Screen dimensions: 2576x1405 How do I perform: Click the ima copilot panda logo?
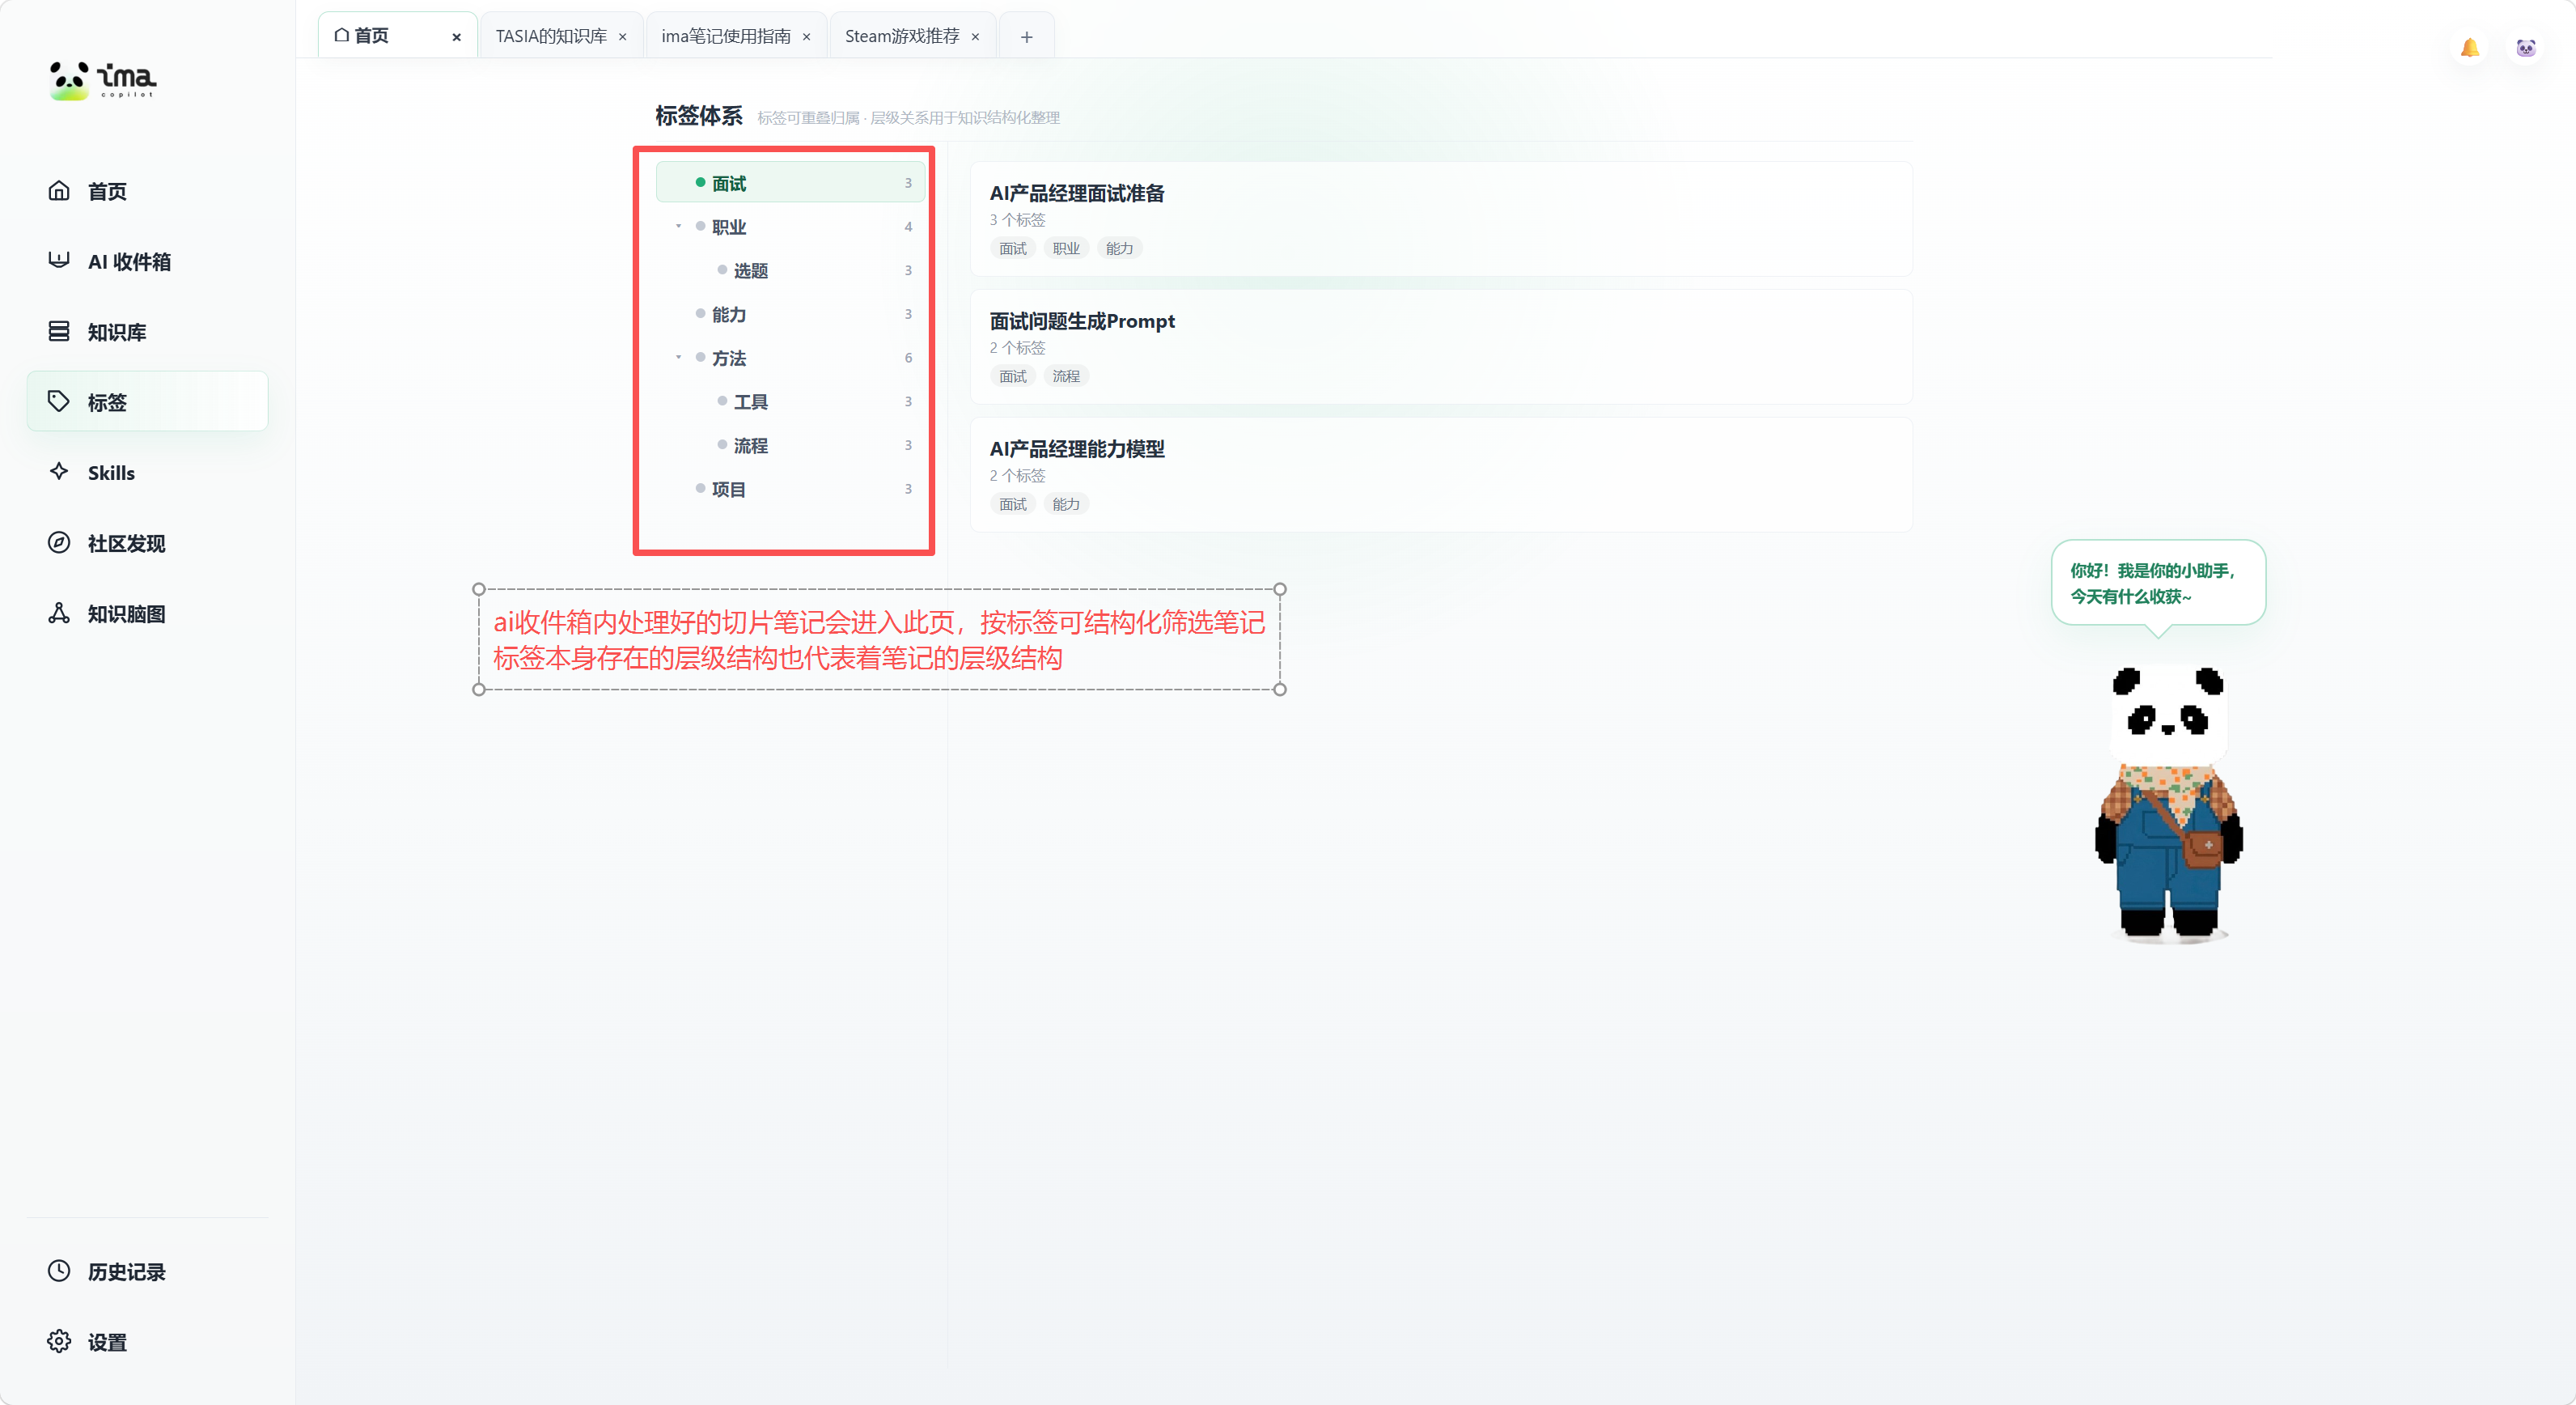[103, 80]
